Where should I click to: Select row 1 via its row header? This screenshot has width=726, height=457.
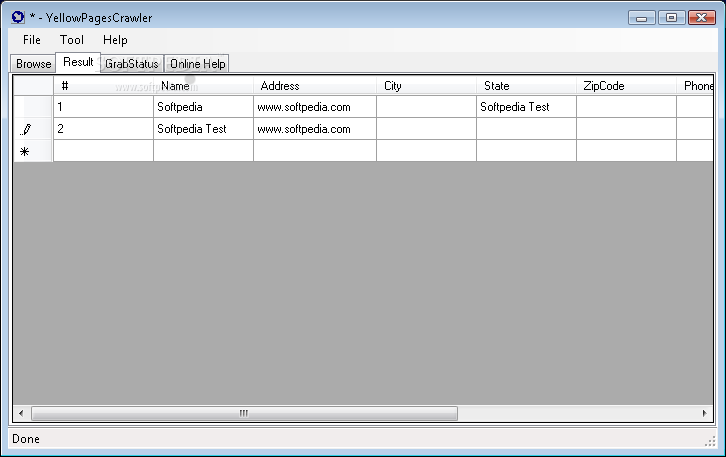point(33,107)
